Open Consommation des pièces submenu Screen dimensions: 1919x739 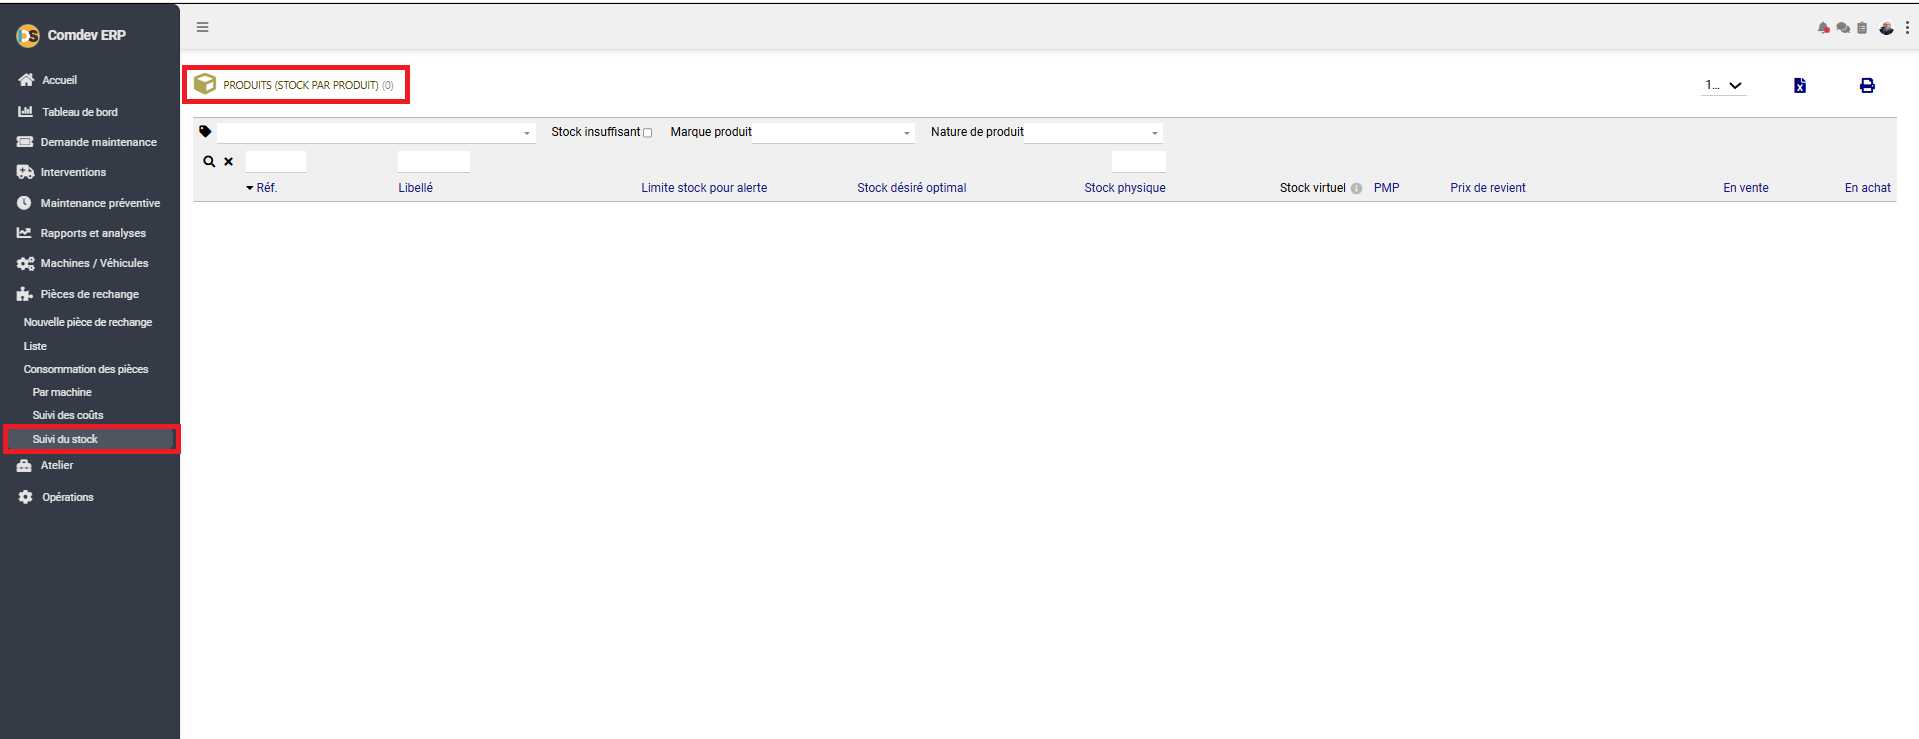pyautogui.click(x=86, y=369)
